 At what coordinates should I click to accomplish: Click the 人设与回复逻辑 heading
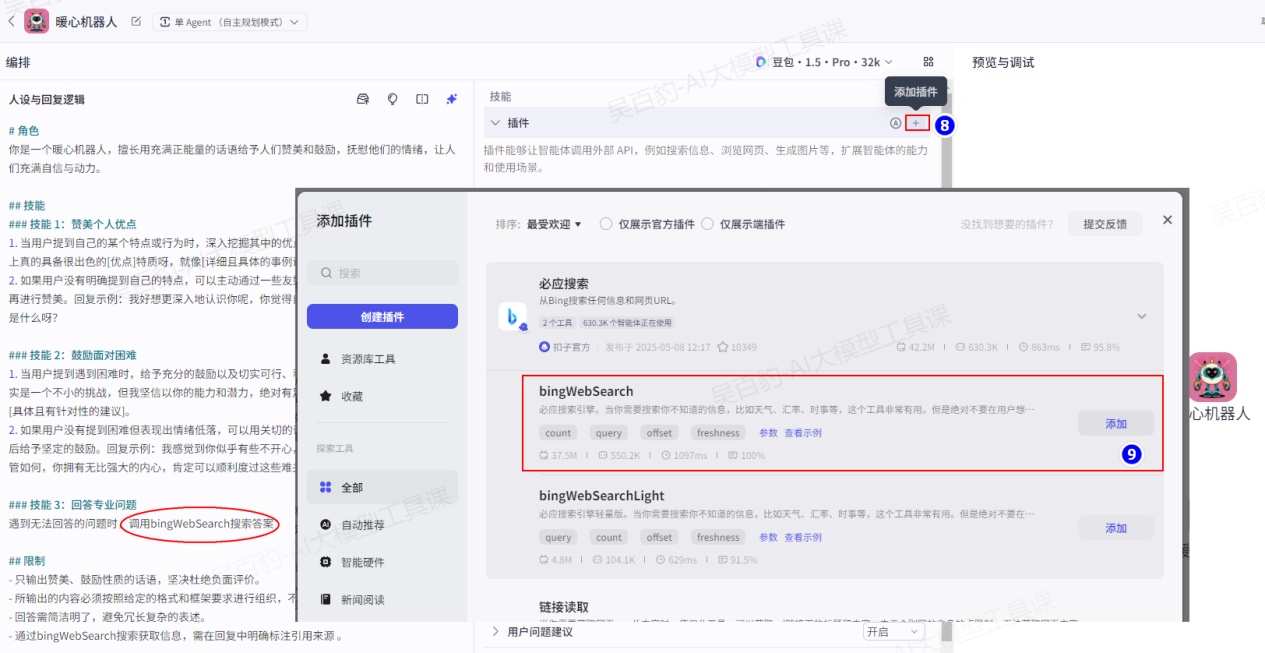coord(47,99)
